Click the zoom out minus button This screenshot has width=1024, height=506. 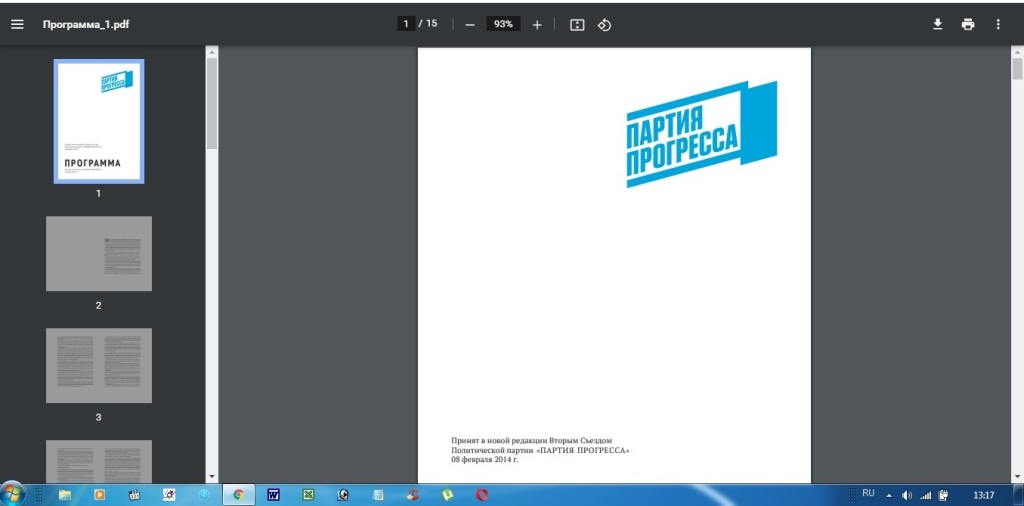470,24
